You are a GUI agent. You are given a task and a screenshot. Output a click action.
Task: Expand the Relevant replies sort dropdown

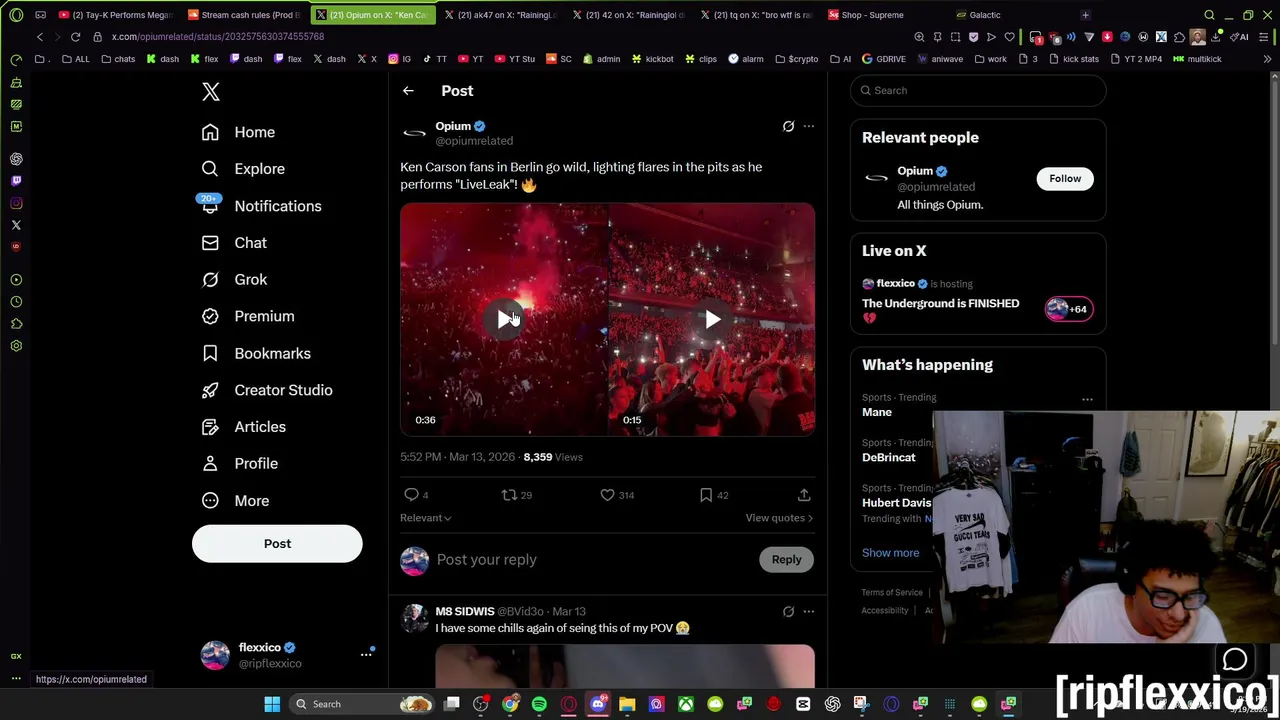coord(426,518)
